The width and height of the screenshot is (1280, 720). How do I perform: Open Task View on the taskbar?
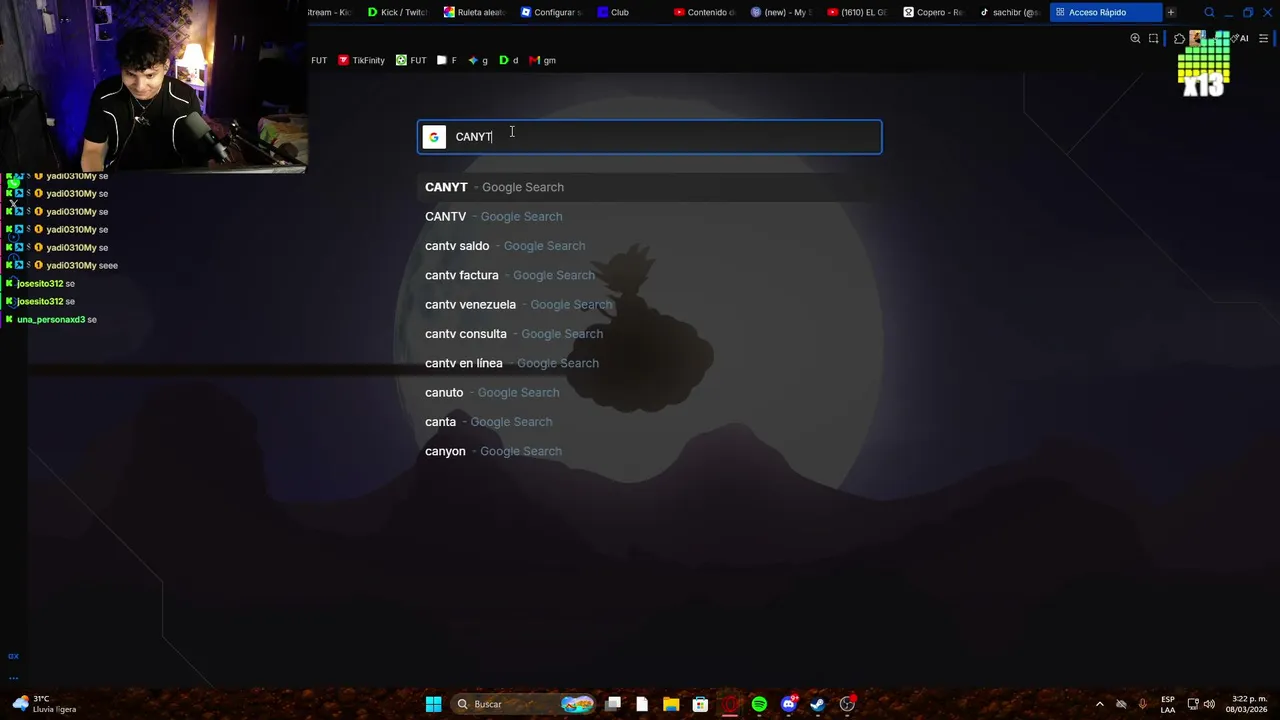(x=613, y=704)
